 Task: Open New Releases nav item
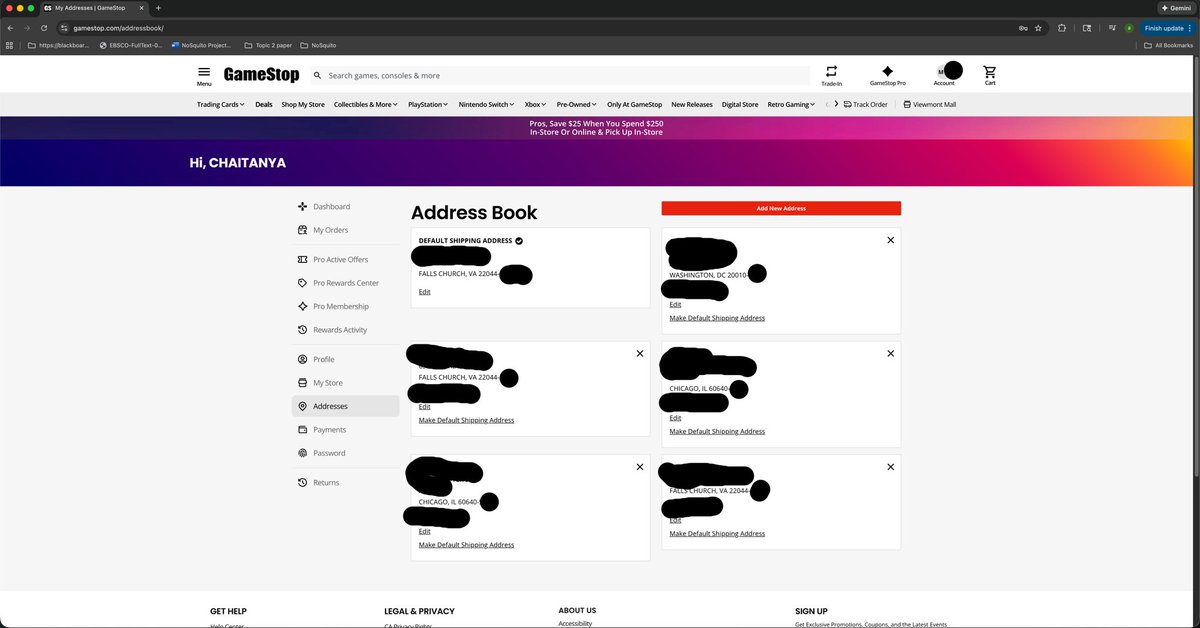(692, 104)
